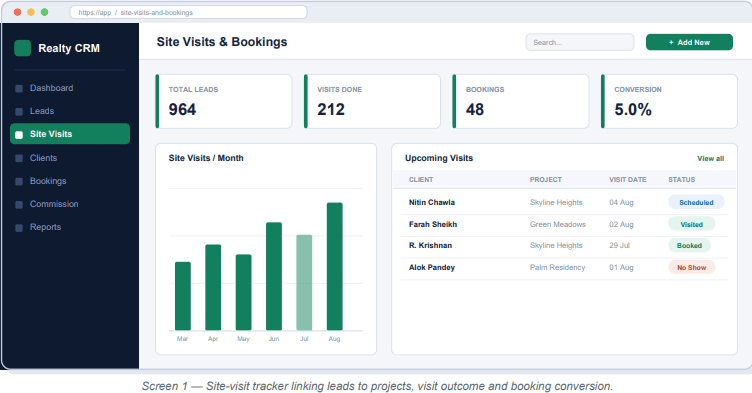The image size is (752, 393).
Task: Click the May bar in the chart
Action: pyautogui.click(x=244, y=292)
